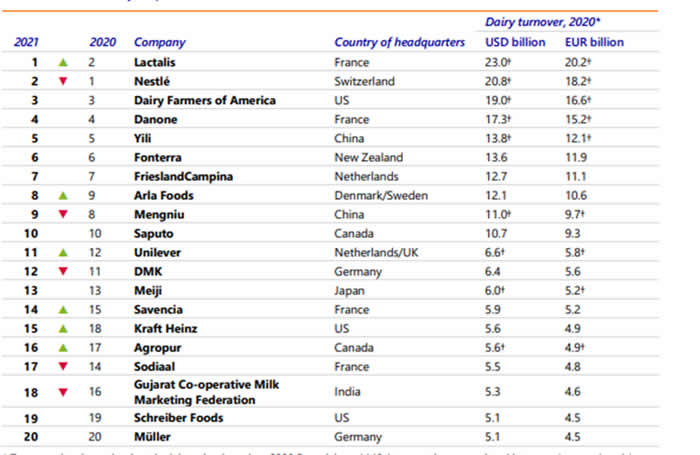Click the 2021 rank column header
This screenshot has height=455, width=700.
[27, 42]
